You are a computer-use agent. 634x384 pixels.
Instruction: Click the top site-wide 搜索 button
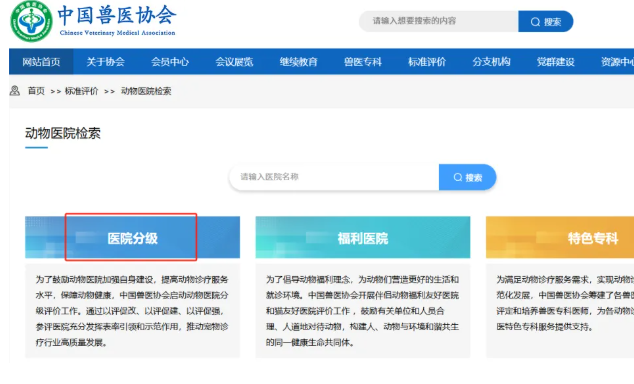[545, 21]
